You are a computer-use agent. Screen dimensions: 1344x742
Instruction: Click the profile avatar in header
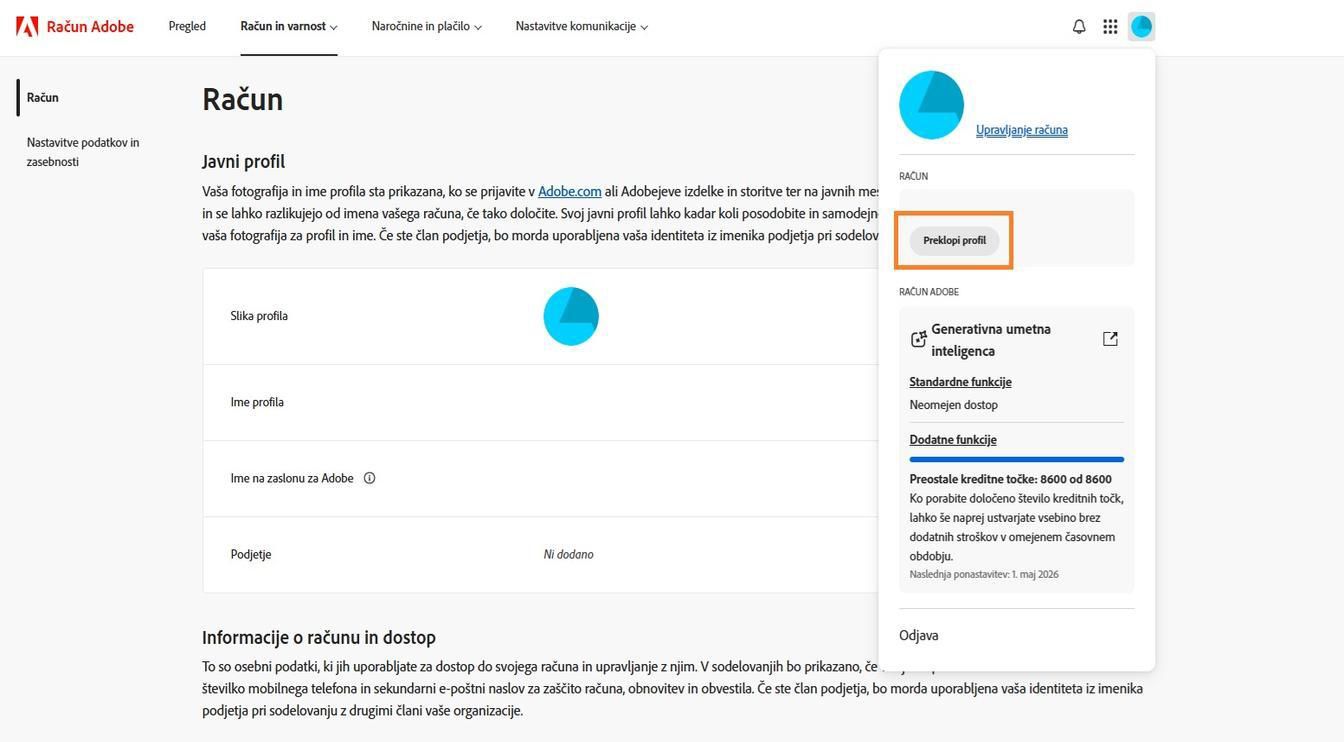[1141, 27]
